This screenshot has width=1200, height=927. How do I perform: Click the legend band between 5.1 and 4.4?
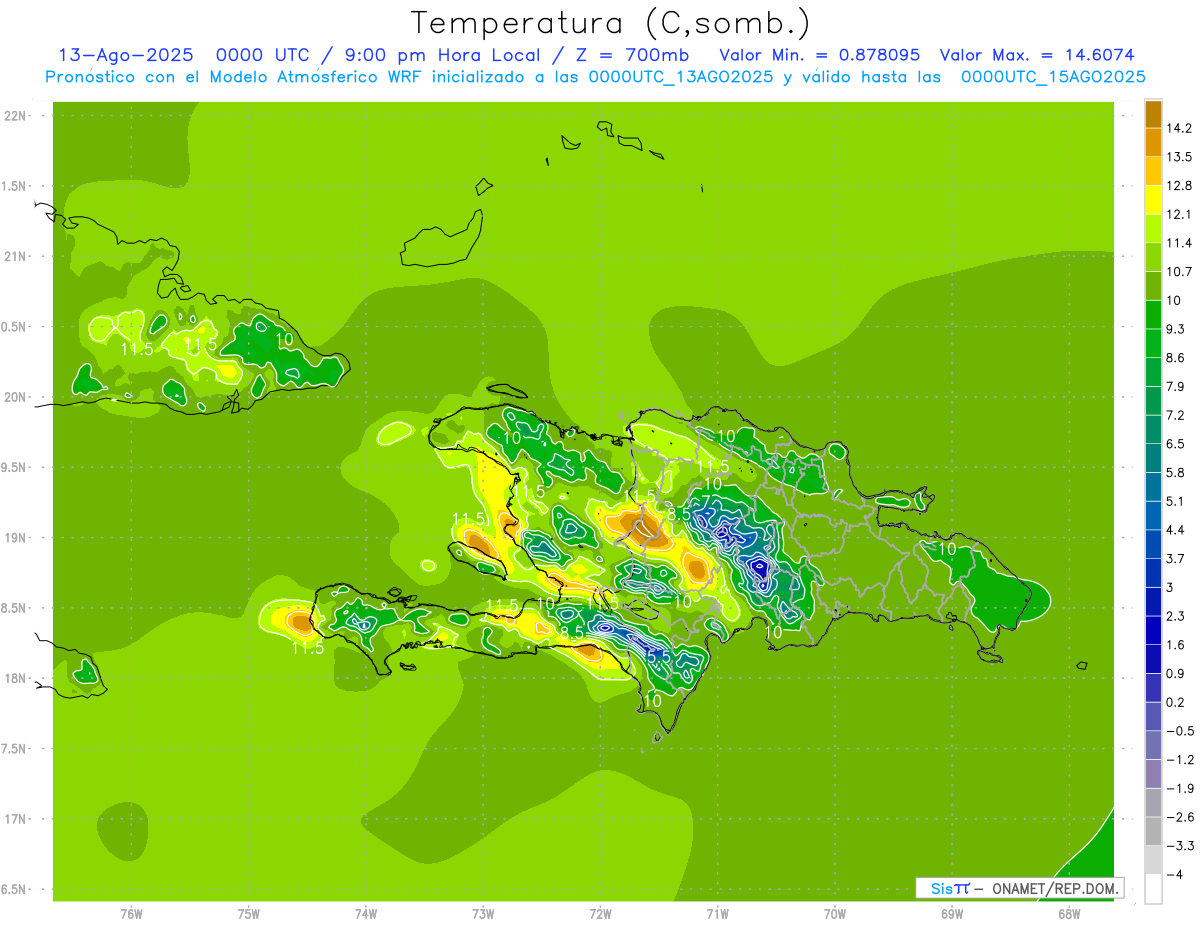click(x=1153, y=515)
